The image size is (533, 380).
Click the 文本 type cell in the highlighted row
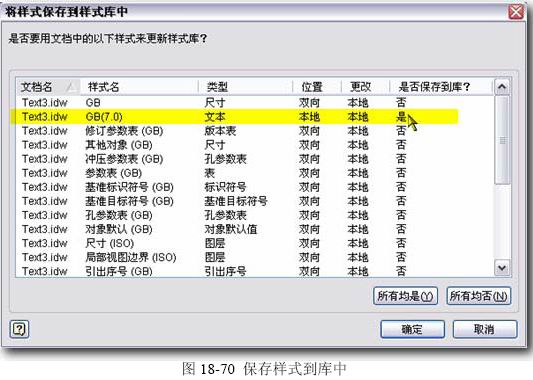pyautogui.click(x=215, y=117)
